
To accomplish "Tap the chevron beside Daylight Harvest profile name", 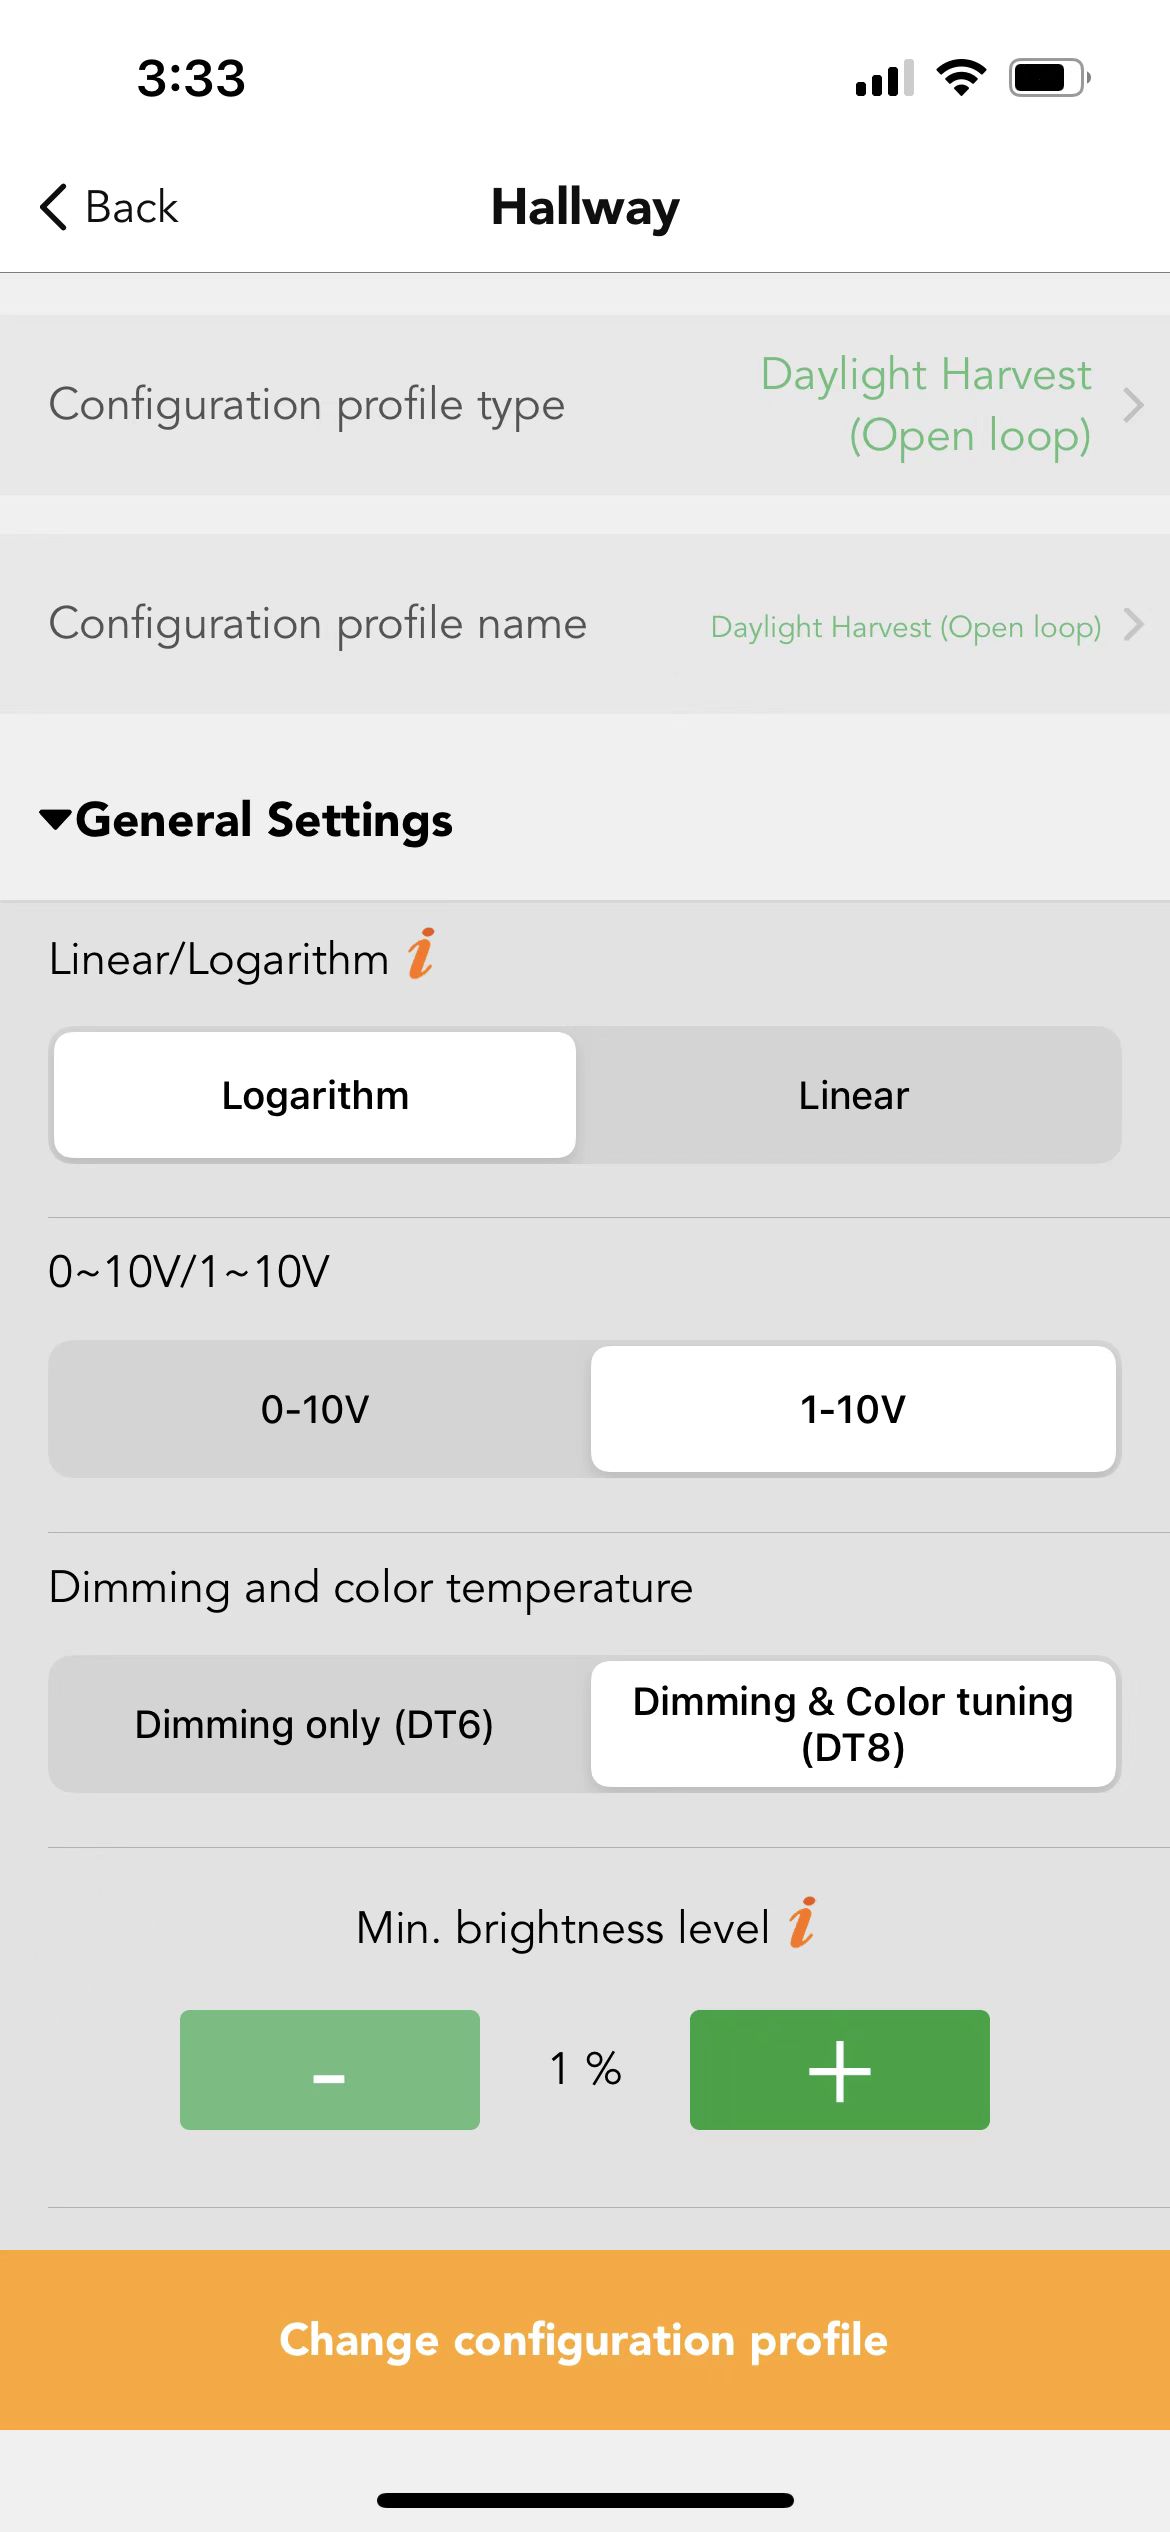I will point(1133,624).
